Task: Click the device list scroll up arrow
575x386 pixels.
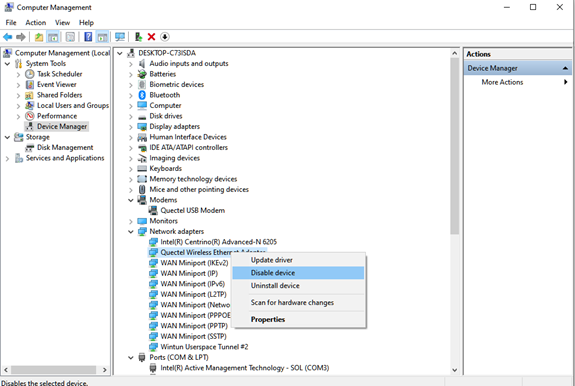Action: 455,54
